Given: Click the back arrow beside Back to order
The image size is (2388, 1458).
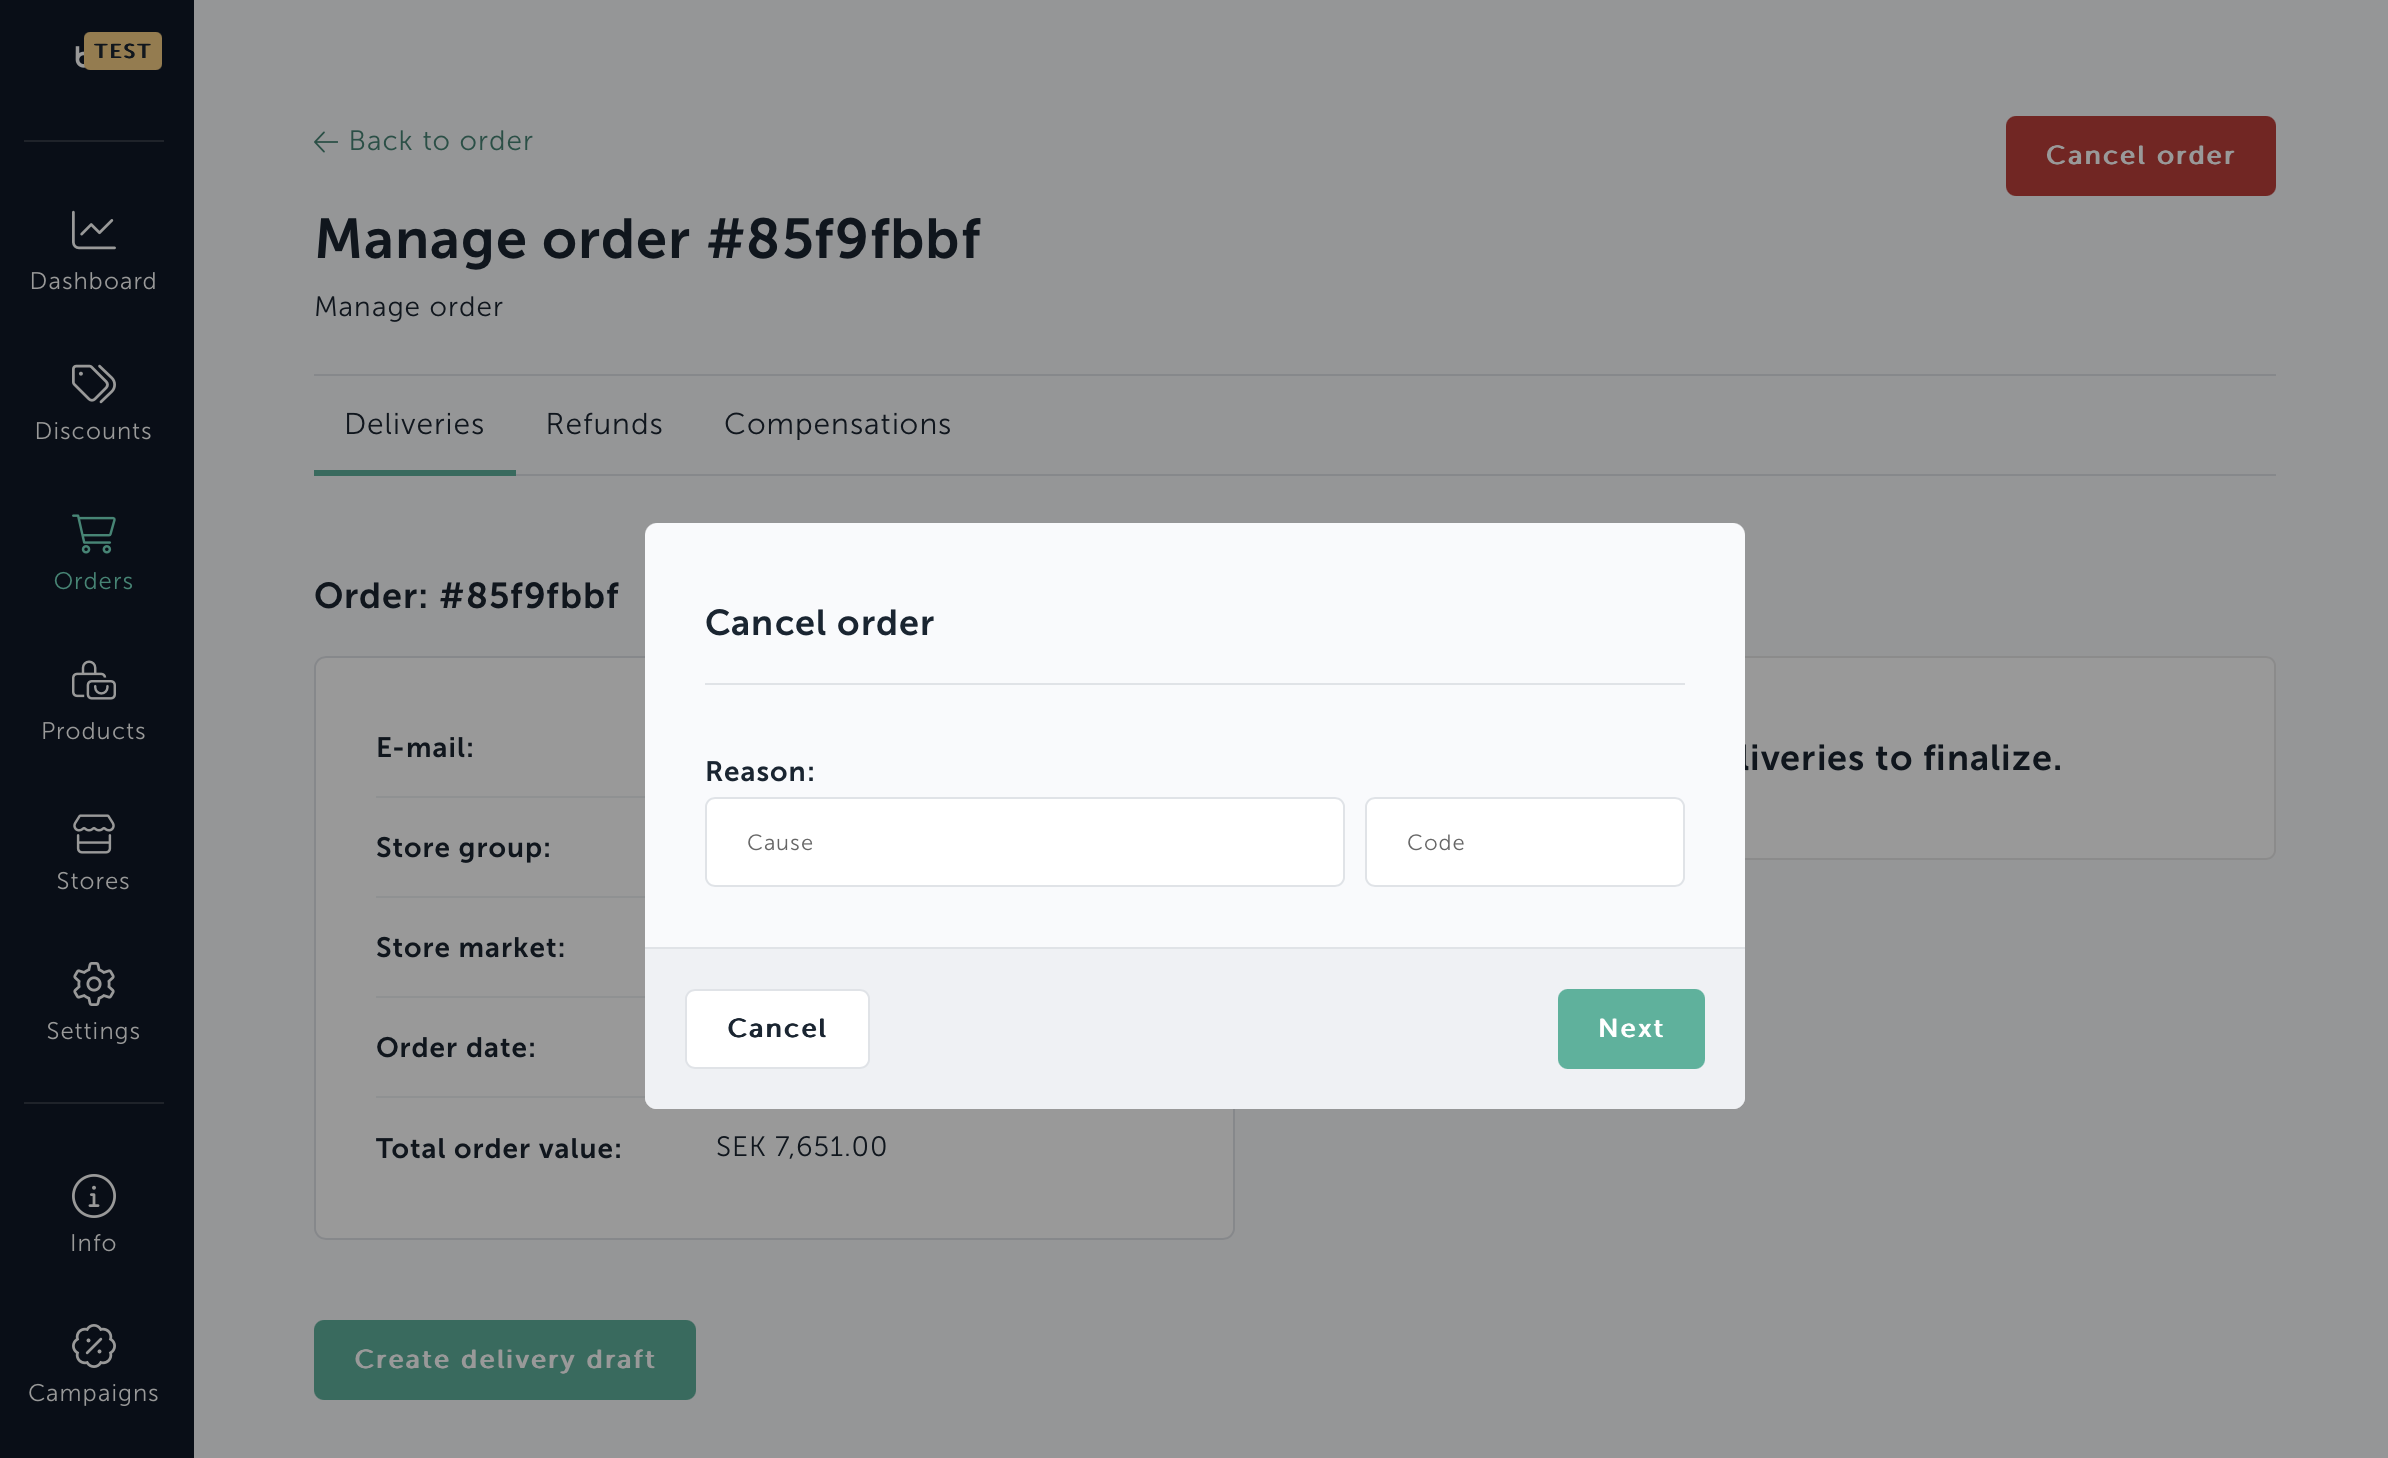Looking at the screenshot, I should [x=325, y=142].
